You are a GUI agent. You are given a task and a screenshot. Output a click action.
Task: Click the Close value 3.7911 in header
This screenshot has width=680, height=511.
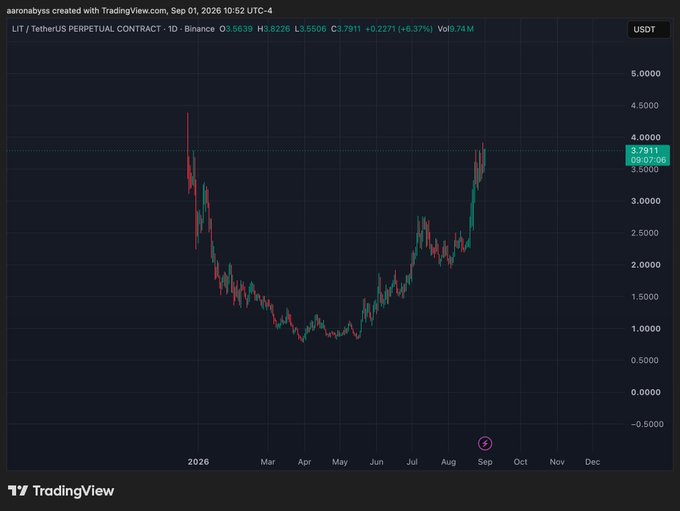(349, 29)
